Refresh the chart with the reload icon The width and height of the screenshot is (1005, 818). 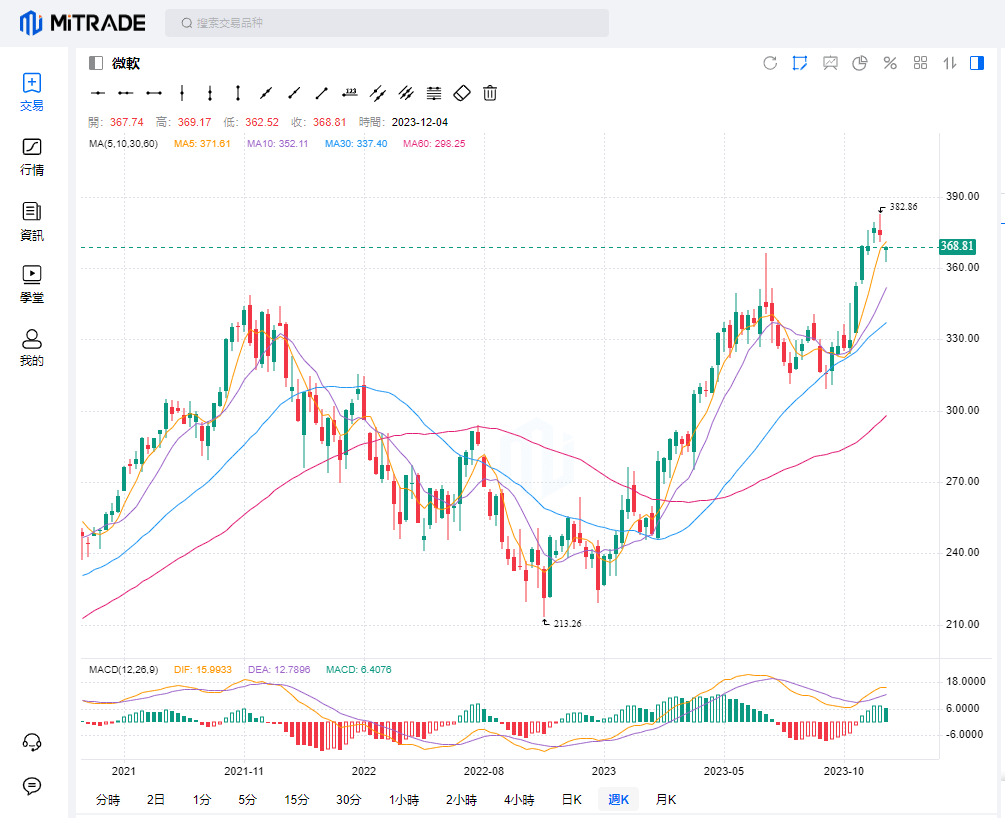pos(770,63)
